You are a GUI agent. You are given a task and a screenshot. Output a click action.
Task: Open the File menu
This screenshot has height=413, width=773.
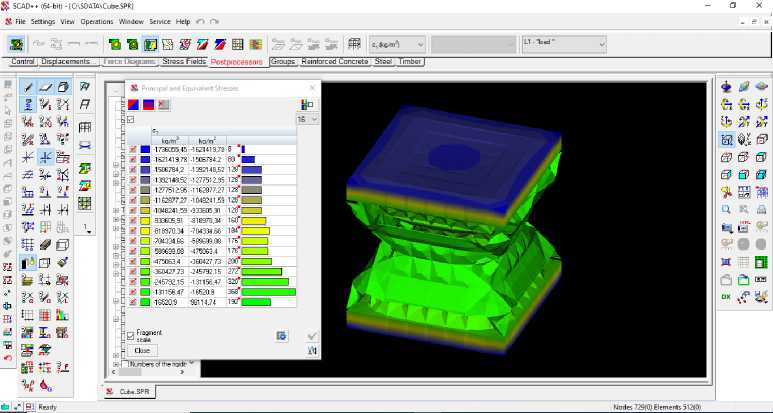[20, 22]
